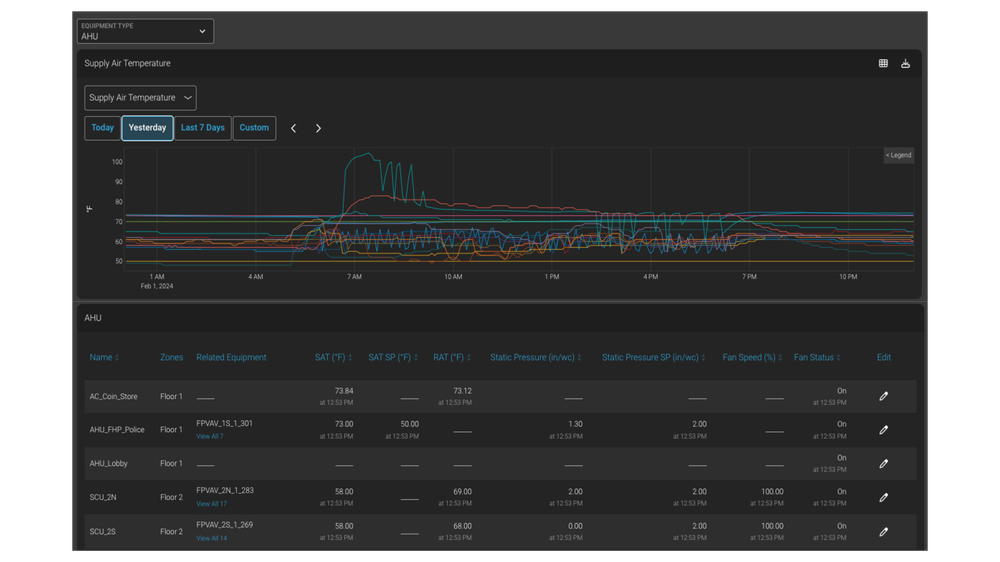Sort by Fan Speed (%) column
The width and height of the screenshot is (1000, 562).
(x=752, y=357)
